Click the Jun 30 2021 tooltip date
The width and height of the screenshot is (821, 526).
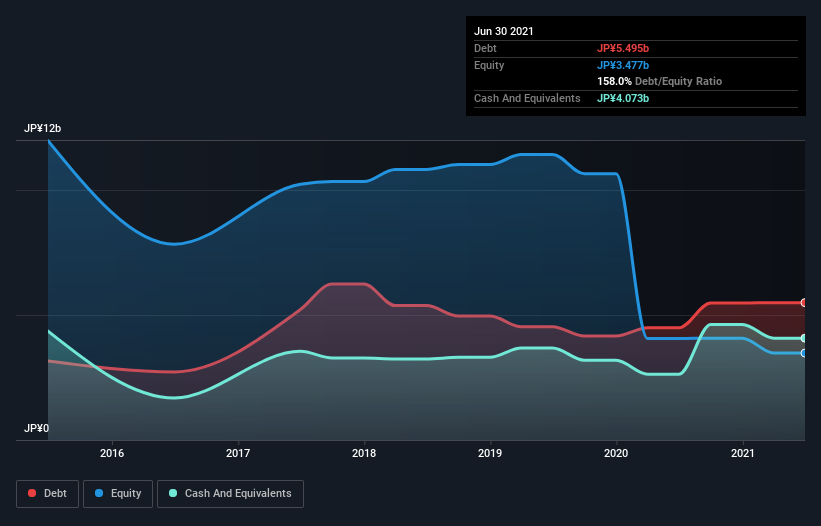pyautogui.click(x=504, y=31)
